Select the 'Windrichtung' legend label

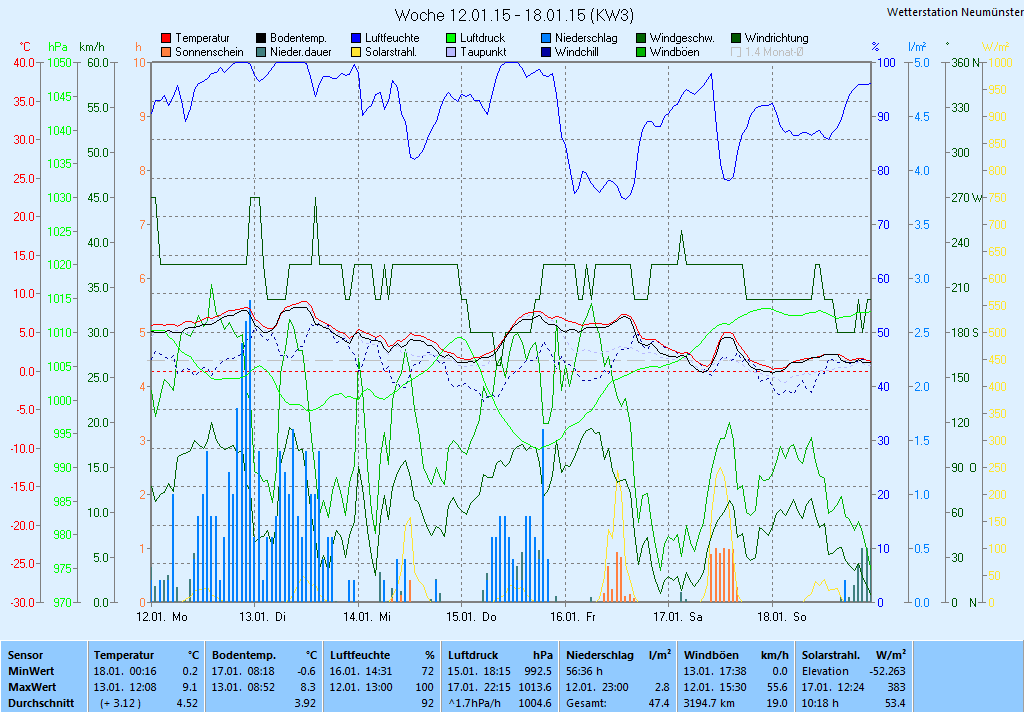coord(776,39)
